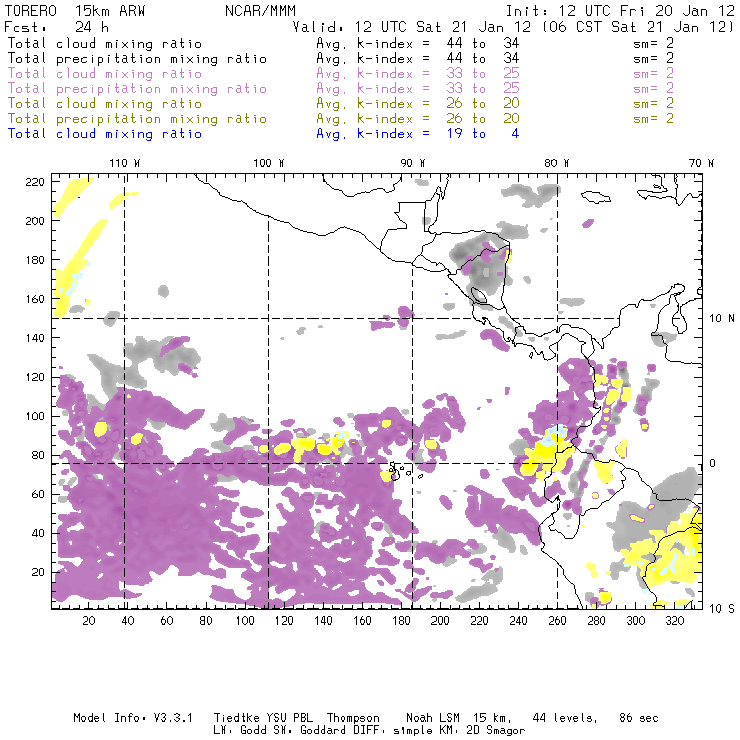Click the '100' tick on the vertical axis

35,416
